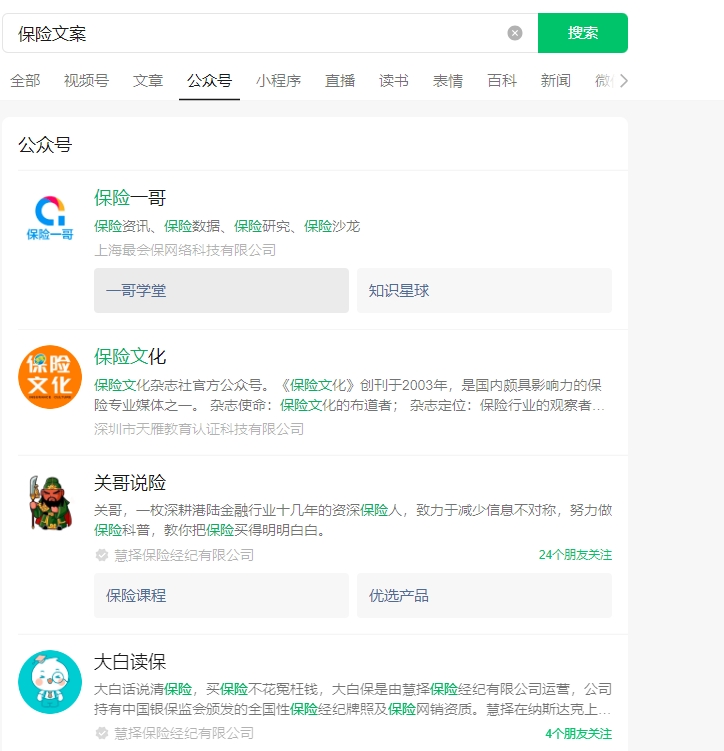
Task: Open the 大白读保 teal avatar
Action: [x=50, y=682]
